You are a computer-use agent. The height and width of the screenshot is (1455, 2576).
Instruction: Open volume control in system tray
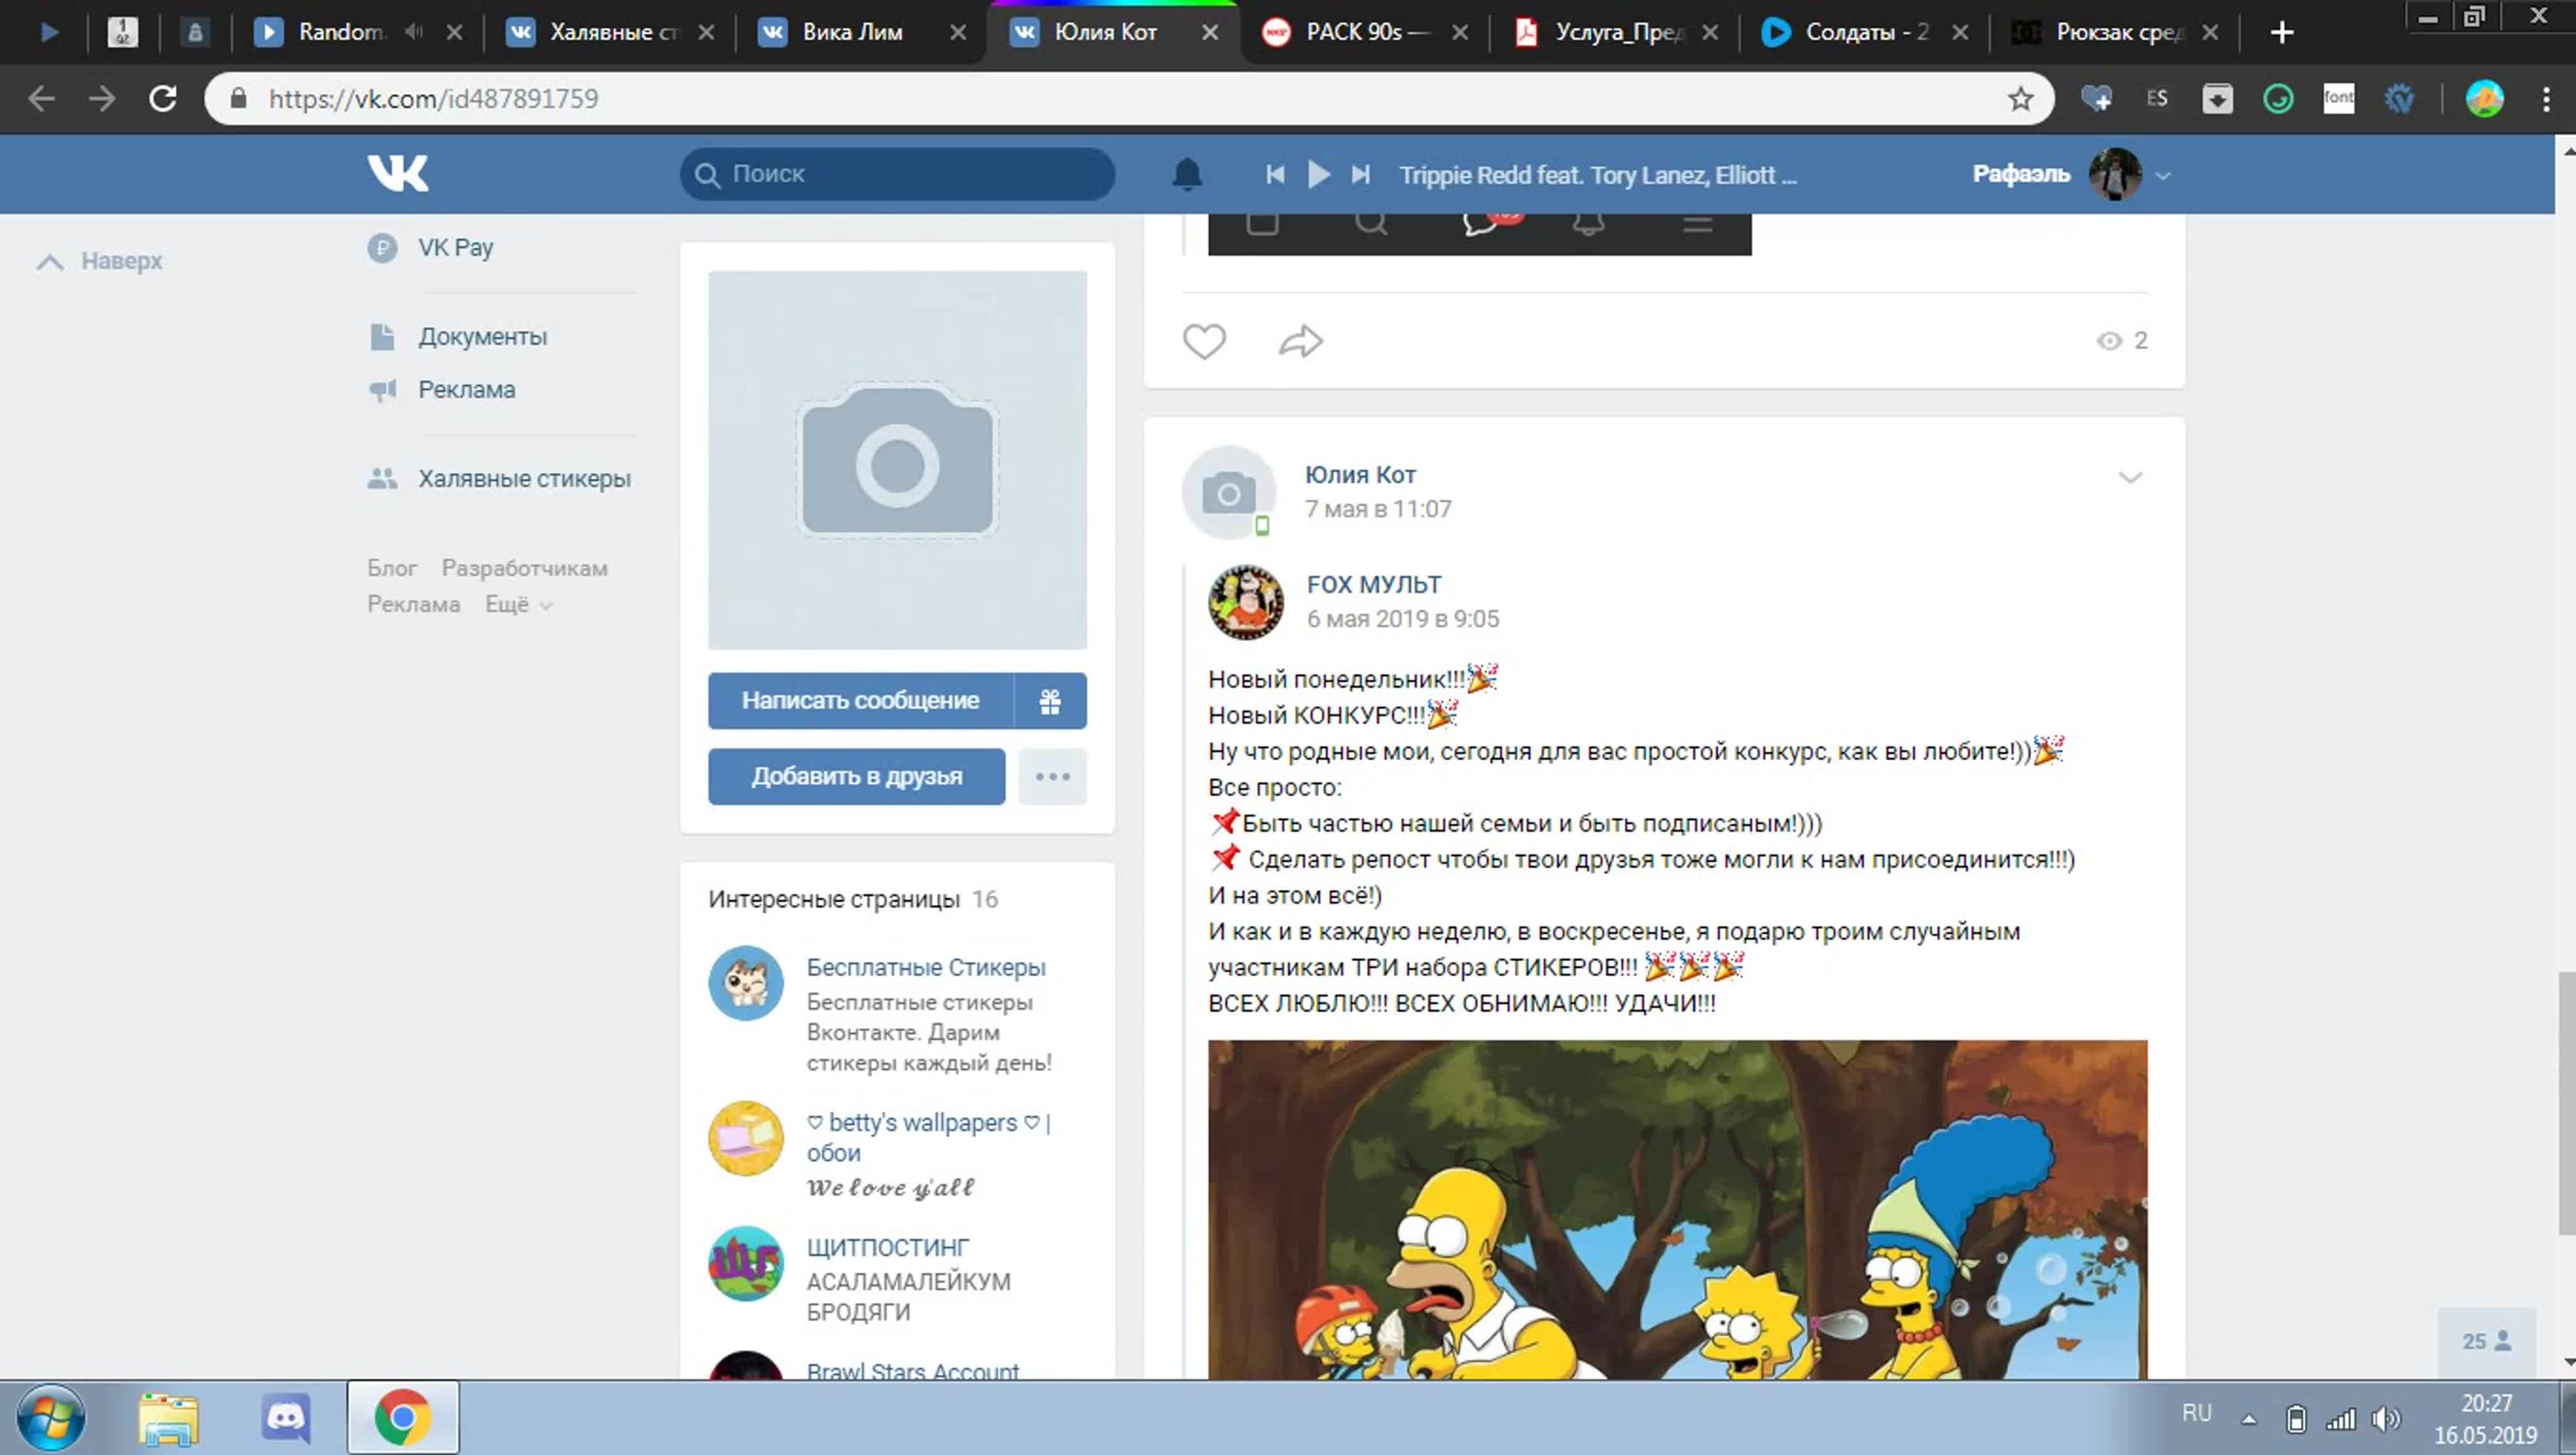coord(2386,1419)
